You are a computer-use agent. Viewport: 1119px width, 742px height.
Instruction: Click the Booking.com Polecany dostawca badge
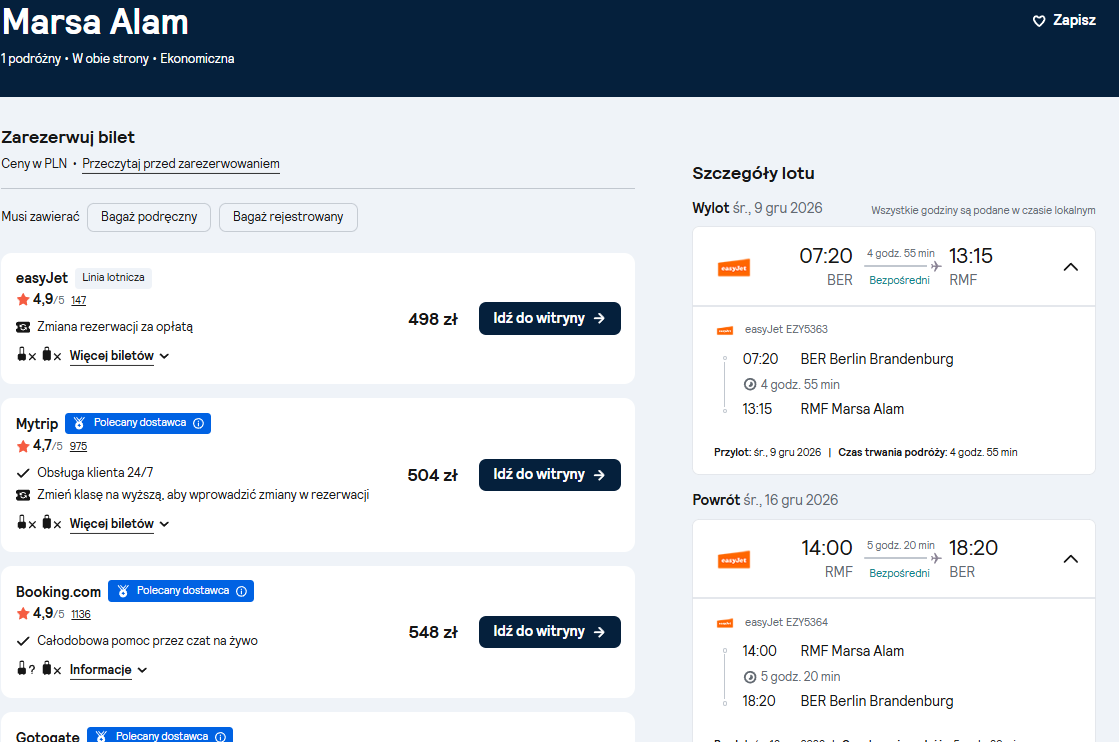coord(181,591)
